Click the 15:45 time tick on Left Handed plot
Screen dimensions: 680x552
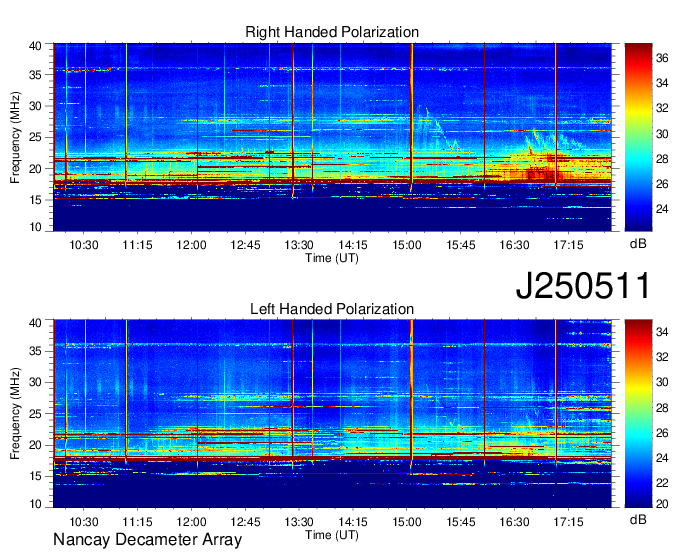461,522
